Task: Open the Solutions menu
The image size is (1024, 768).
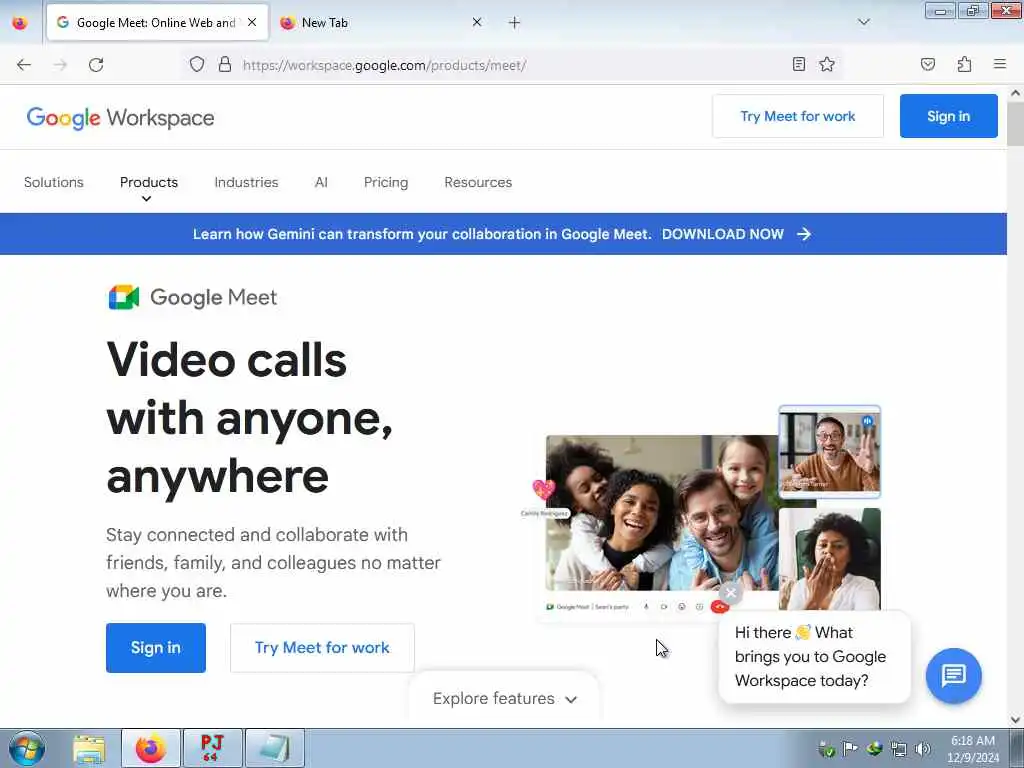Action: click(x=54, y=182)
